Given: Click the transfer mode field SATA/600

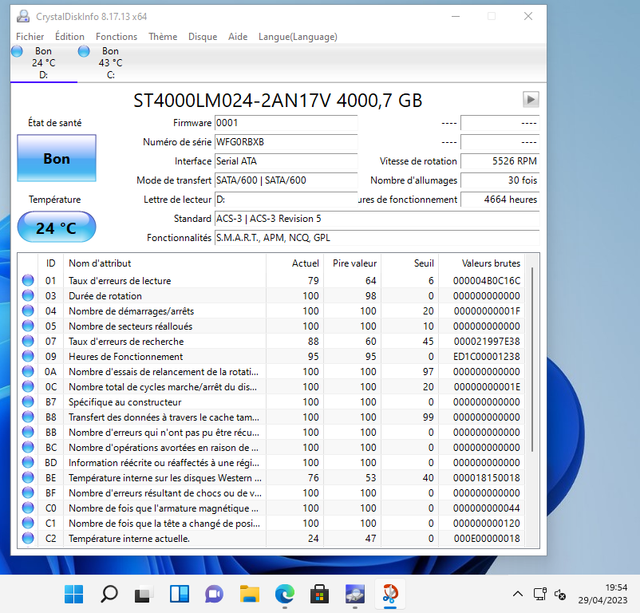Looking at the screenshot, I should tap(286, 180).
